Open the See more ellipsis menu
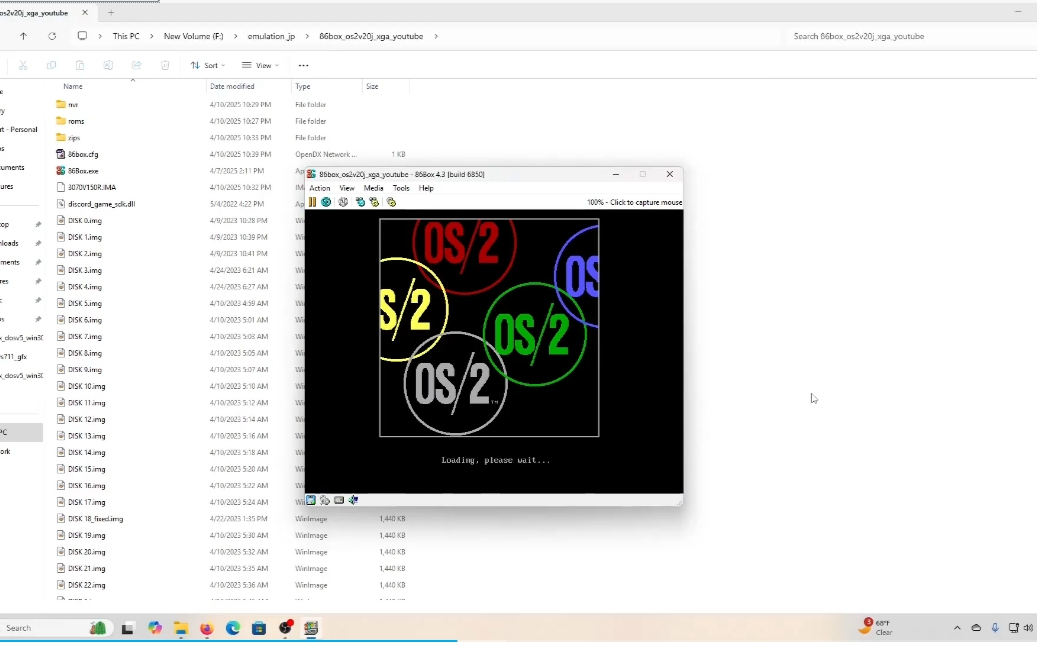The width and height of the screenshot is (1037, 648). point(304,65)
